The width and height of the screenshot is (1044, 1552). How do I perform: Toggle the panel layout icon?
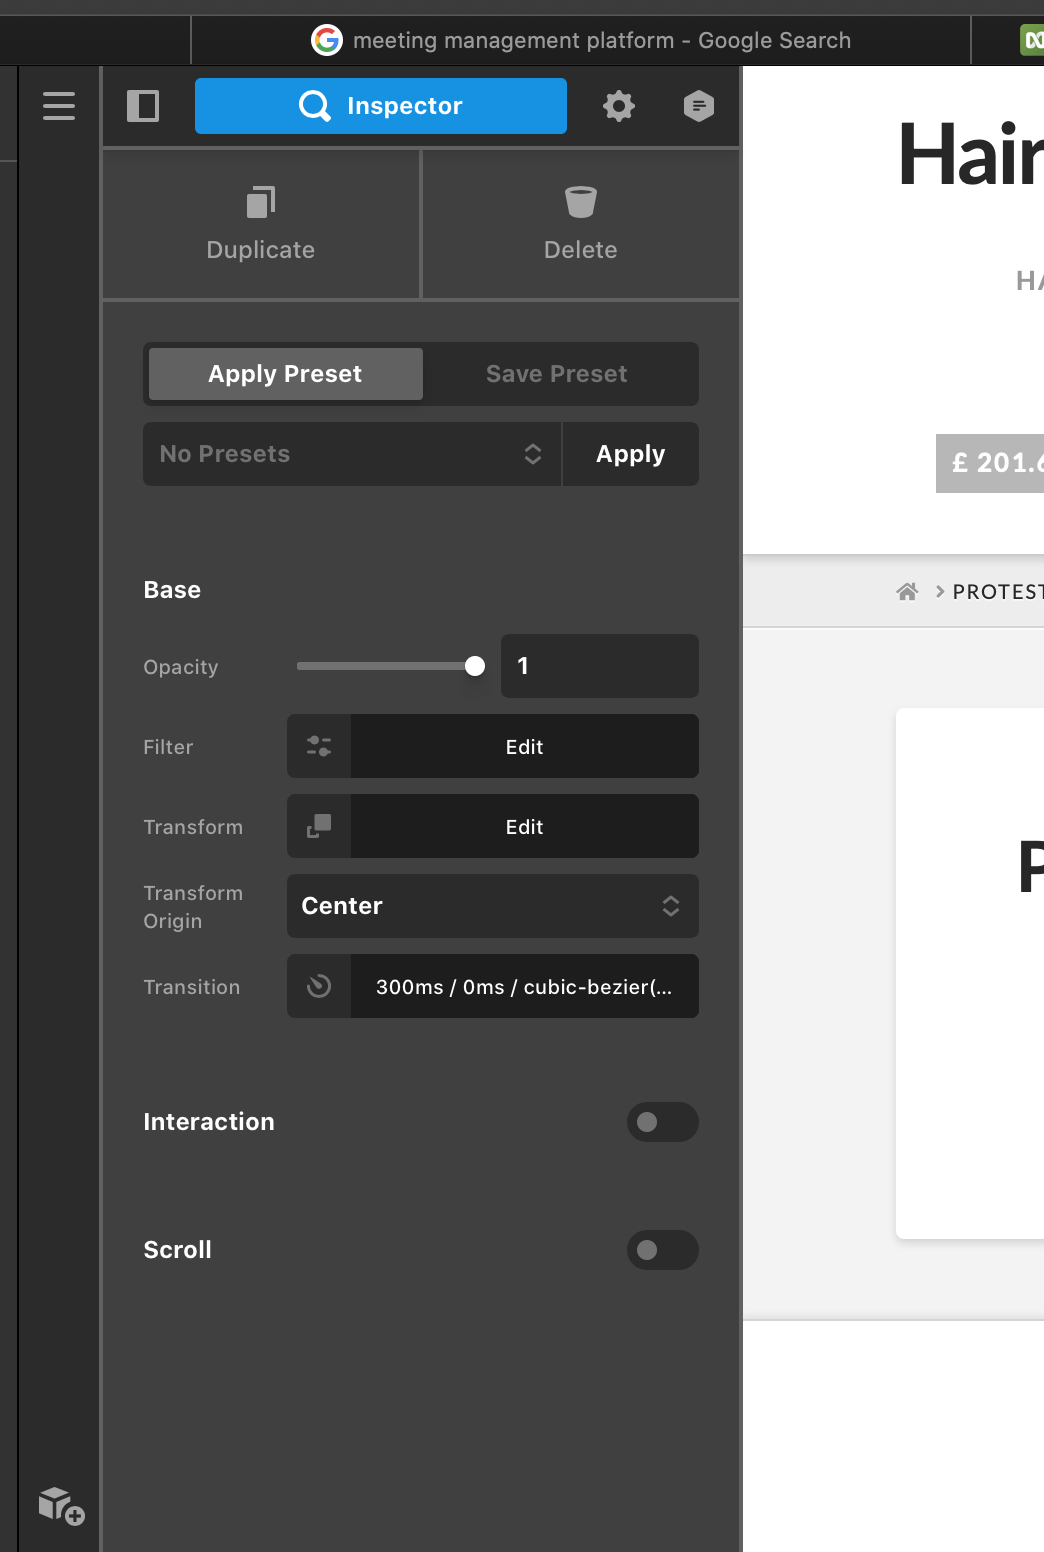pyautogui.click(x=143, y=106)
